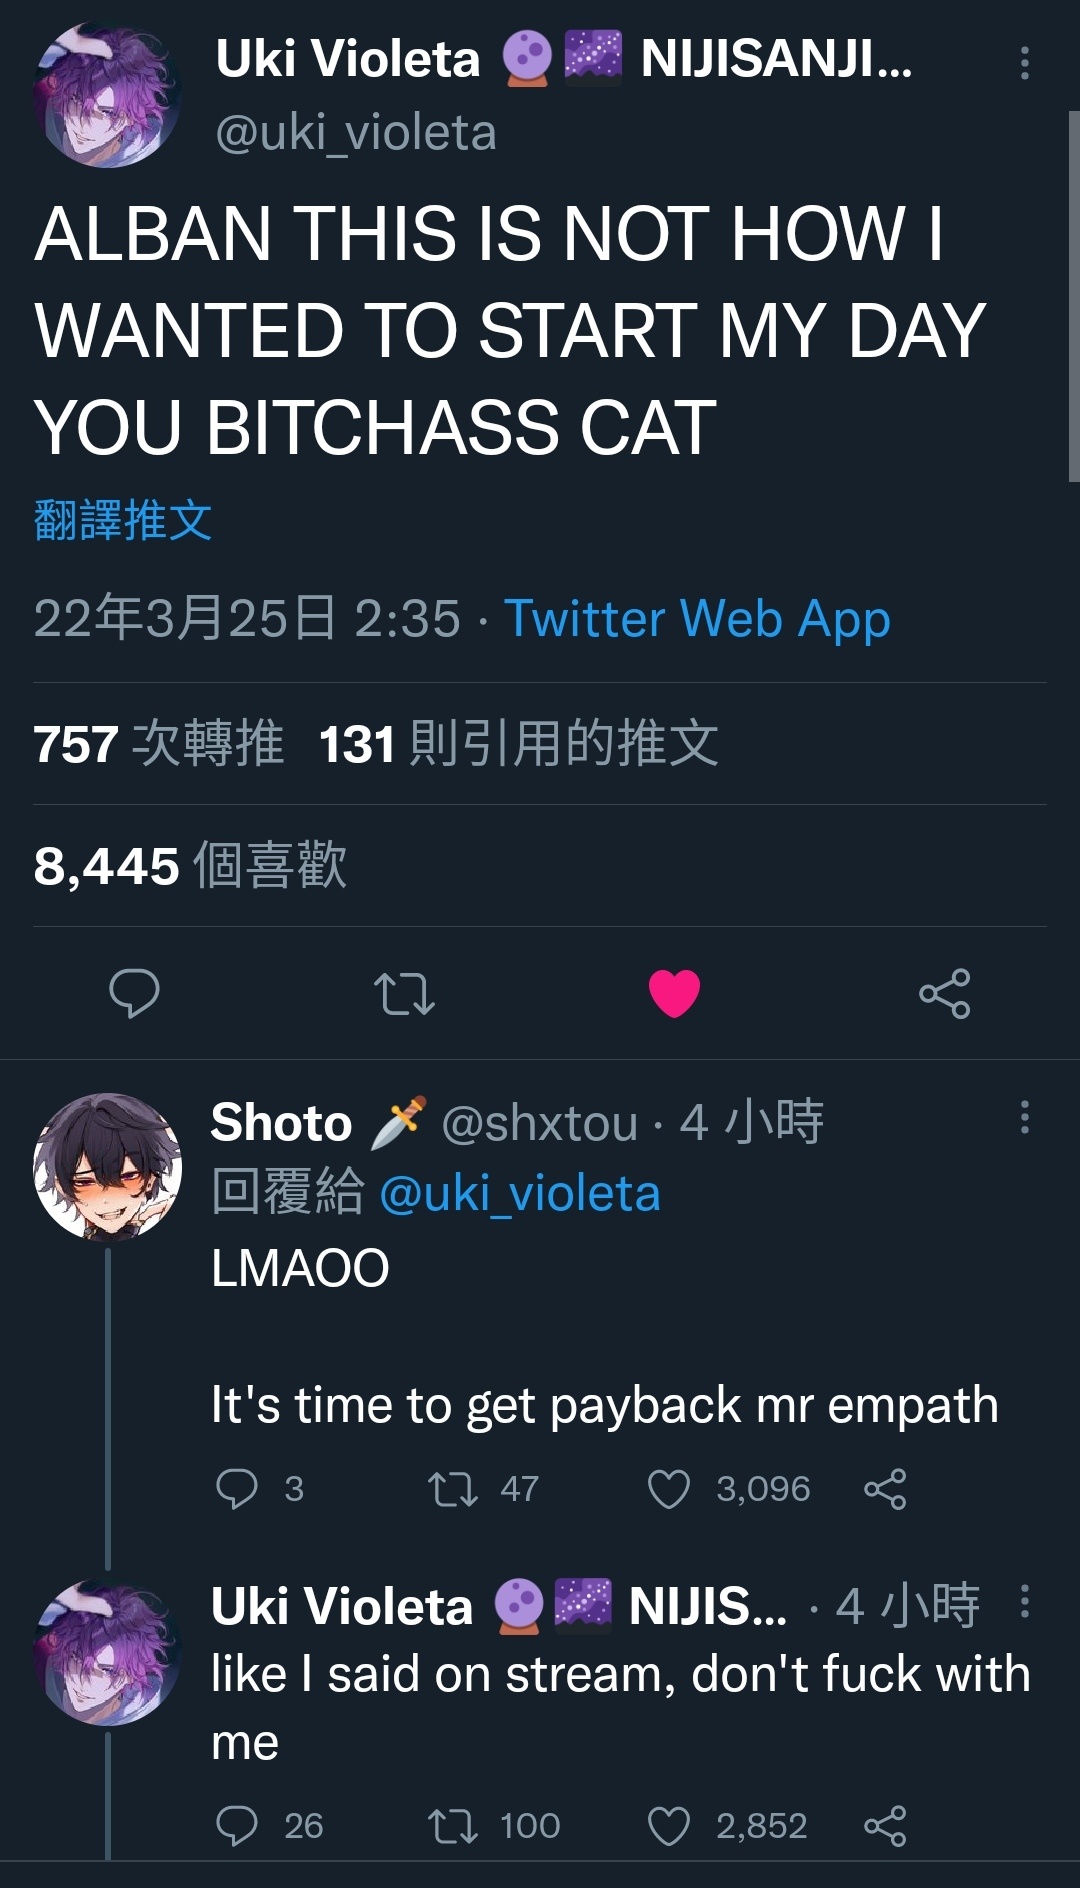Reply to Uki Violeta's main tweet
1080x1888 pixels.
(134, 993)
